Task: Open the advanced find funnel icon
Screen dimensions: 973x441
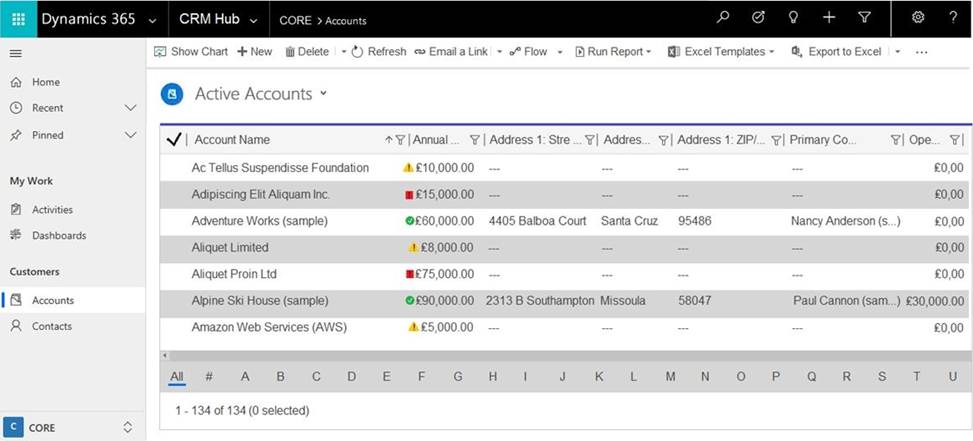Action: pos(864,18)
